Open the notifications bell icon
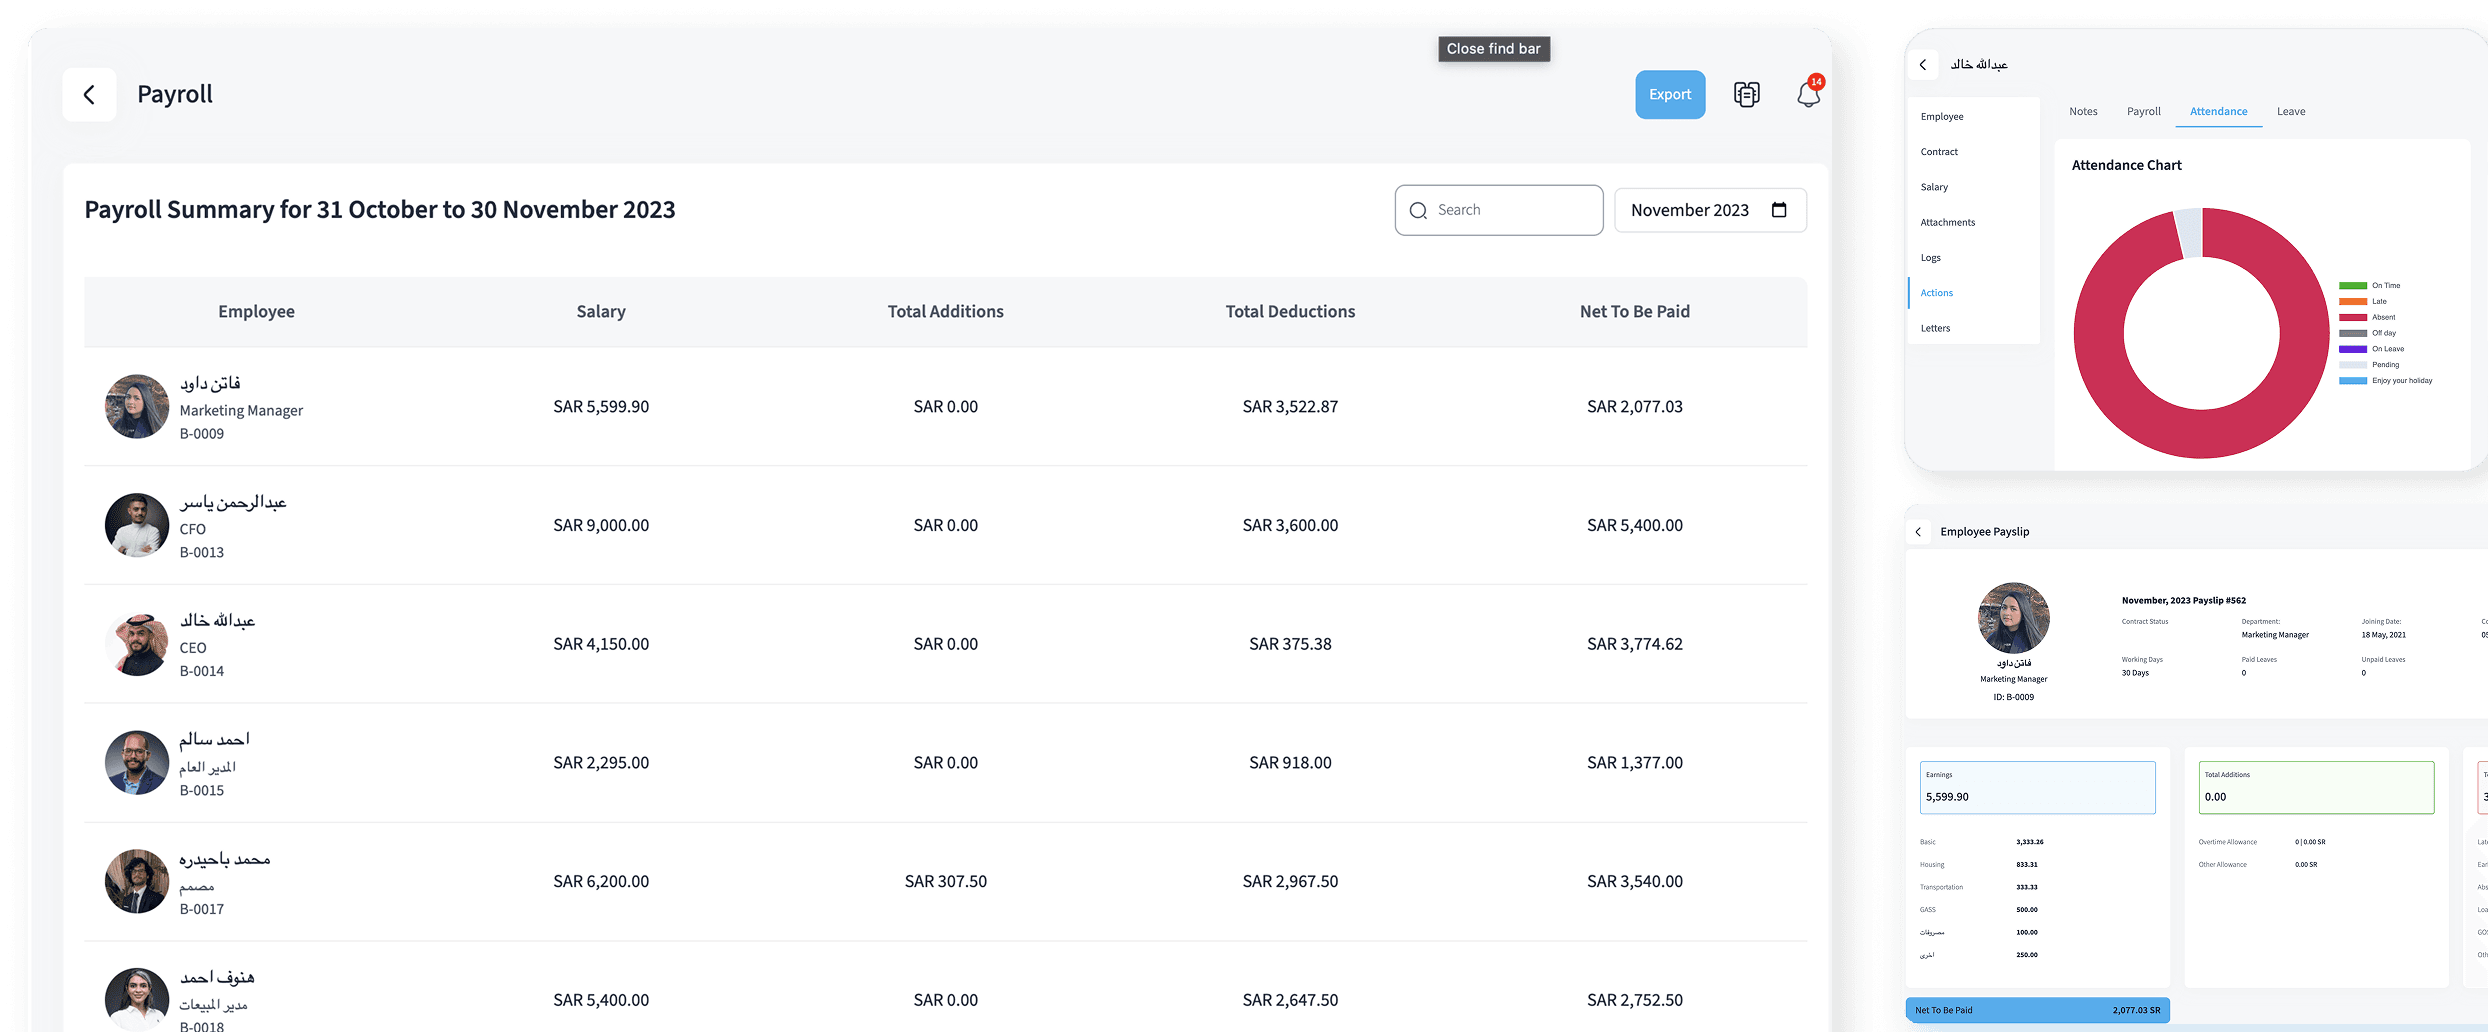 point(1808,95)
